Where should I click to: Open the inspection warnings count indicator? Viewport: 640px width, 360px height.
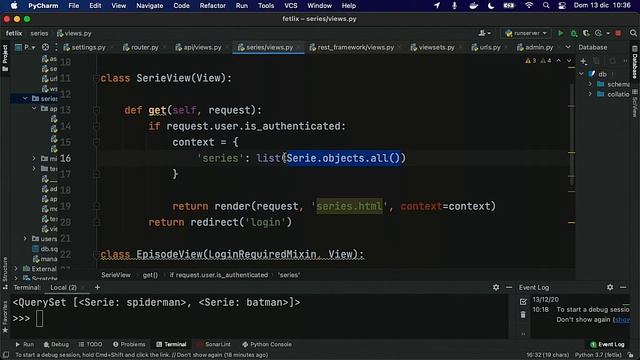coord(538,60)
